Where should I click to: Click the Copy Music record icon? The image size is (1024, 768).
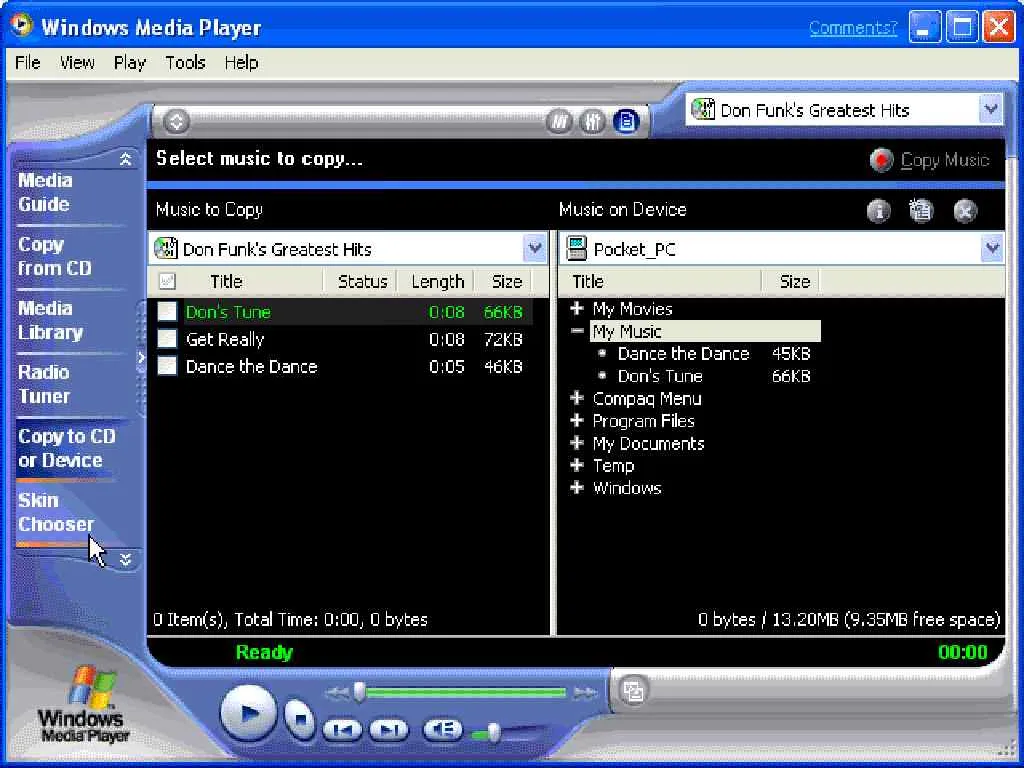coord(881,160)
